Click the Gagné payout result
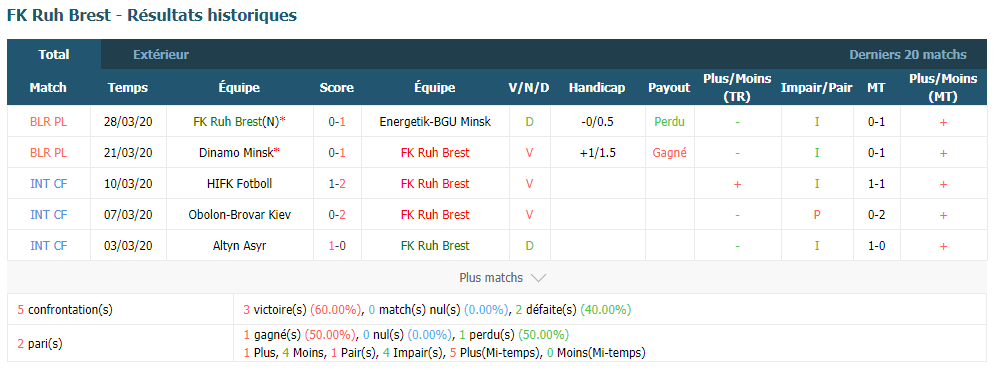 (669, 153)
